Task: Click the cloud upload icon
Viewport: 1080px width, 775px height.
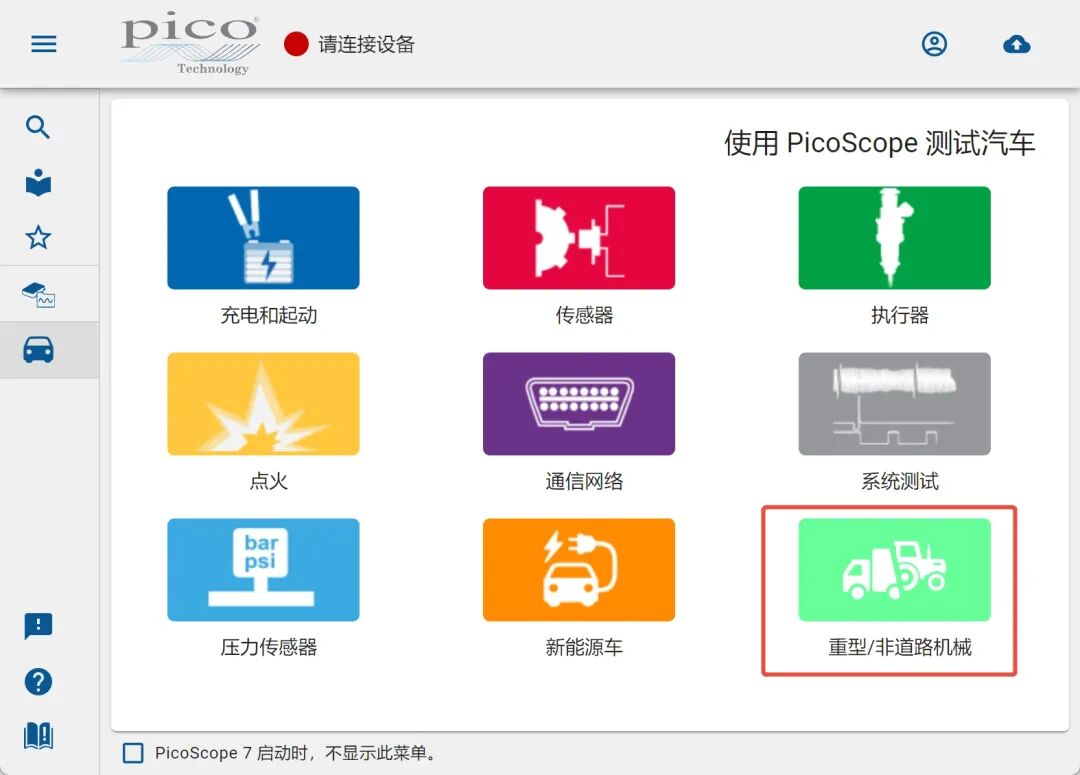Action: [x=1017, y=45]
